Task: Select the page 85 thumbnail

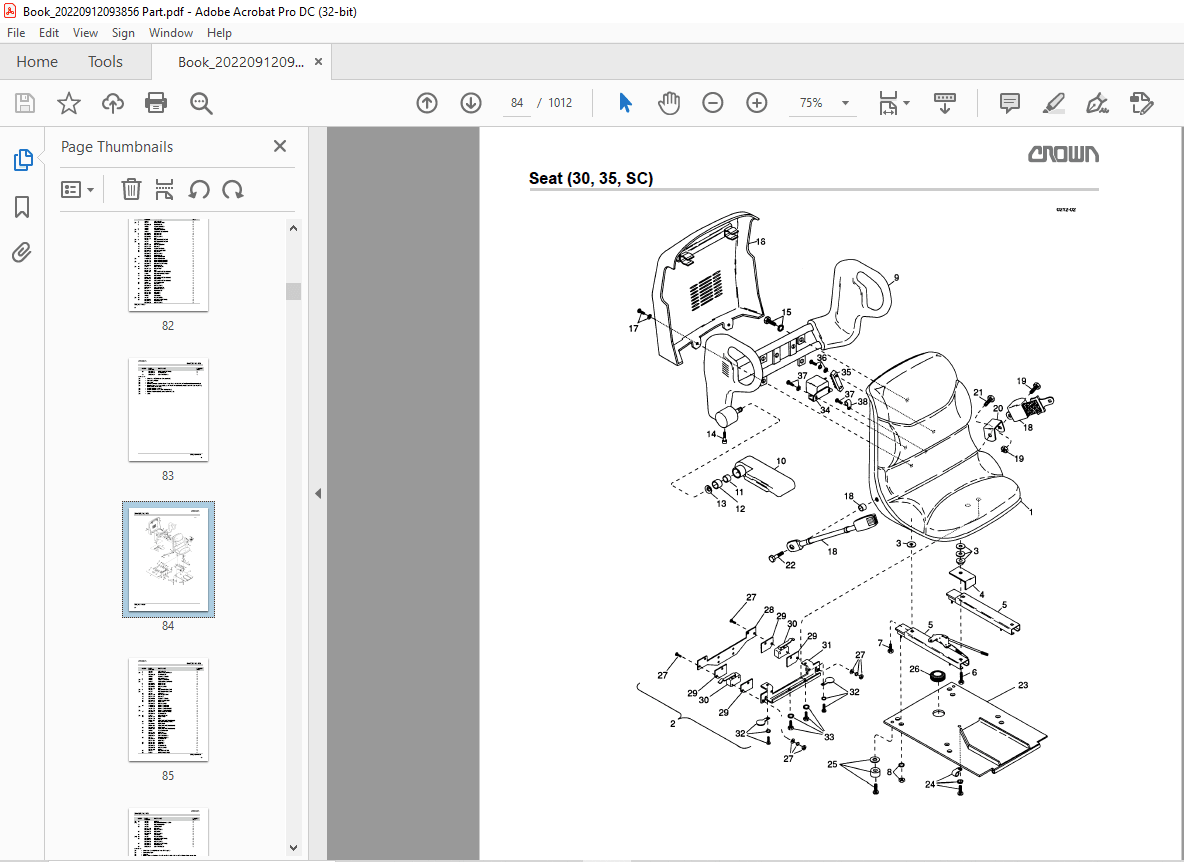Action: [x=168, y=710]
